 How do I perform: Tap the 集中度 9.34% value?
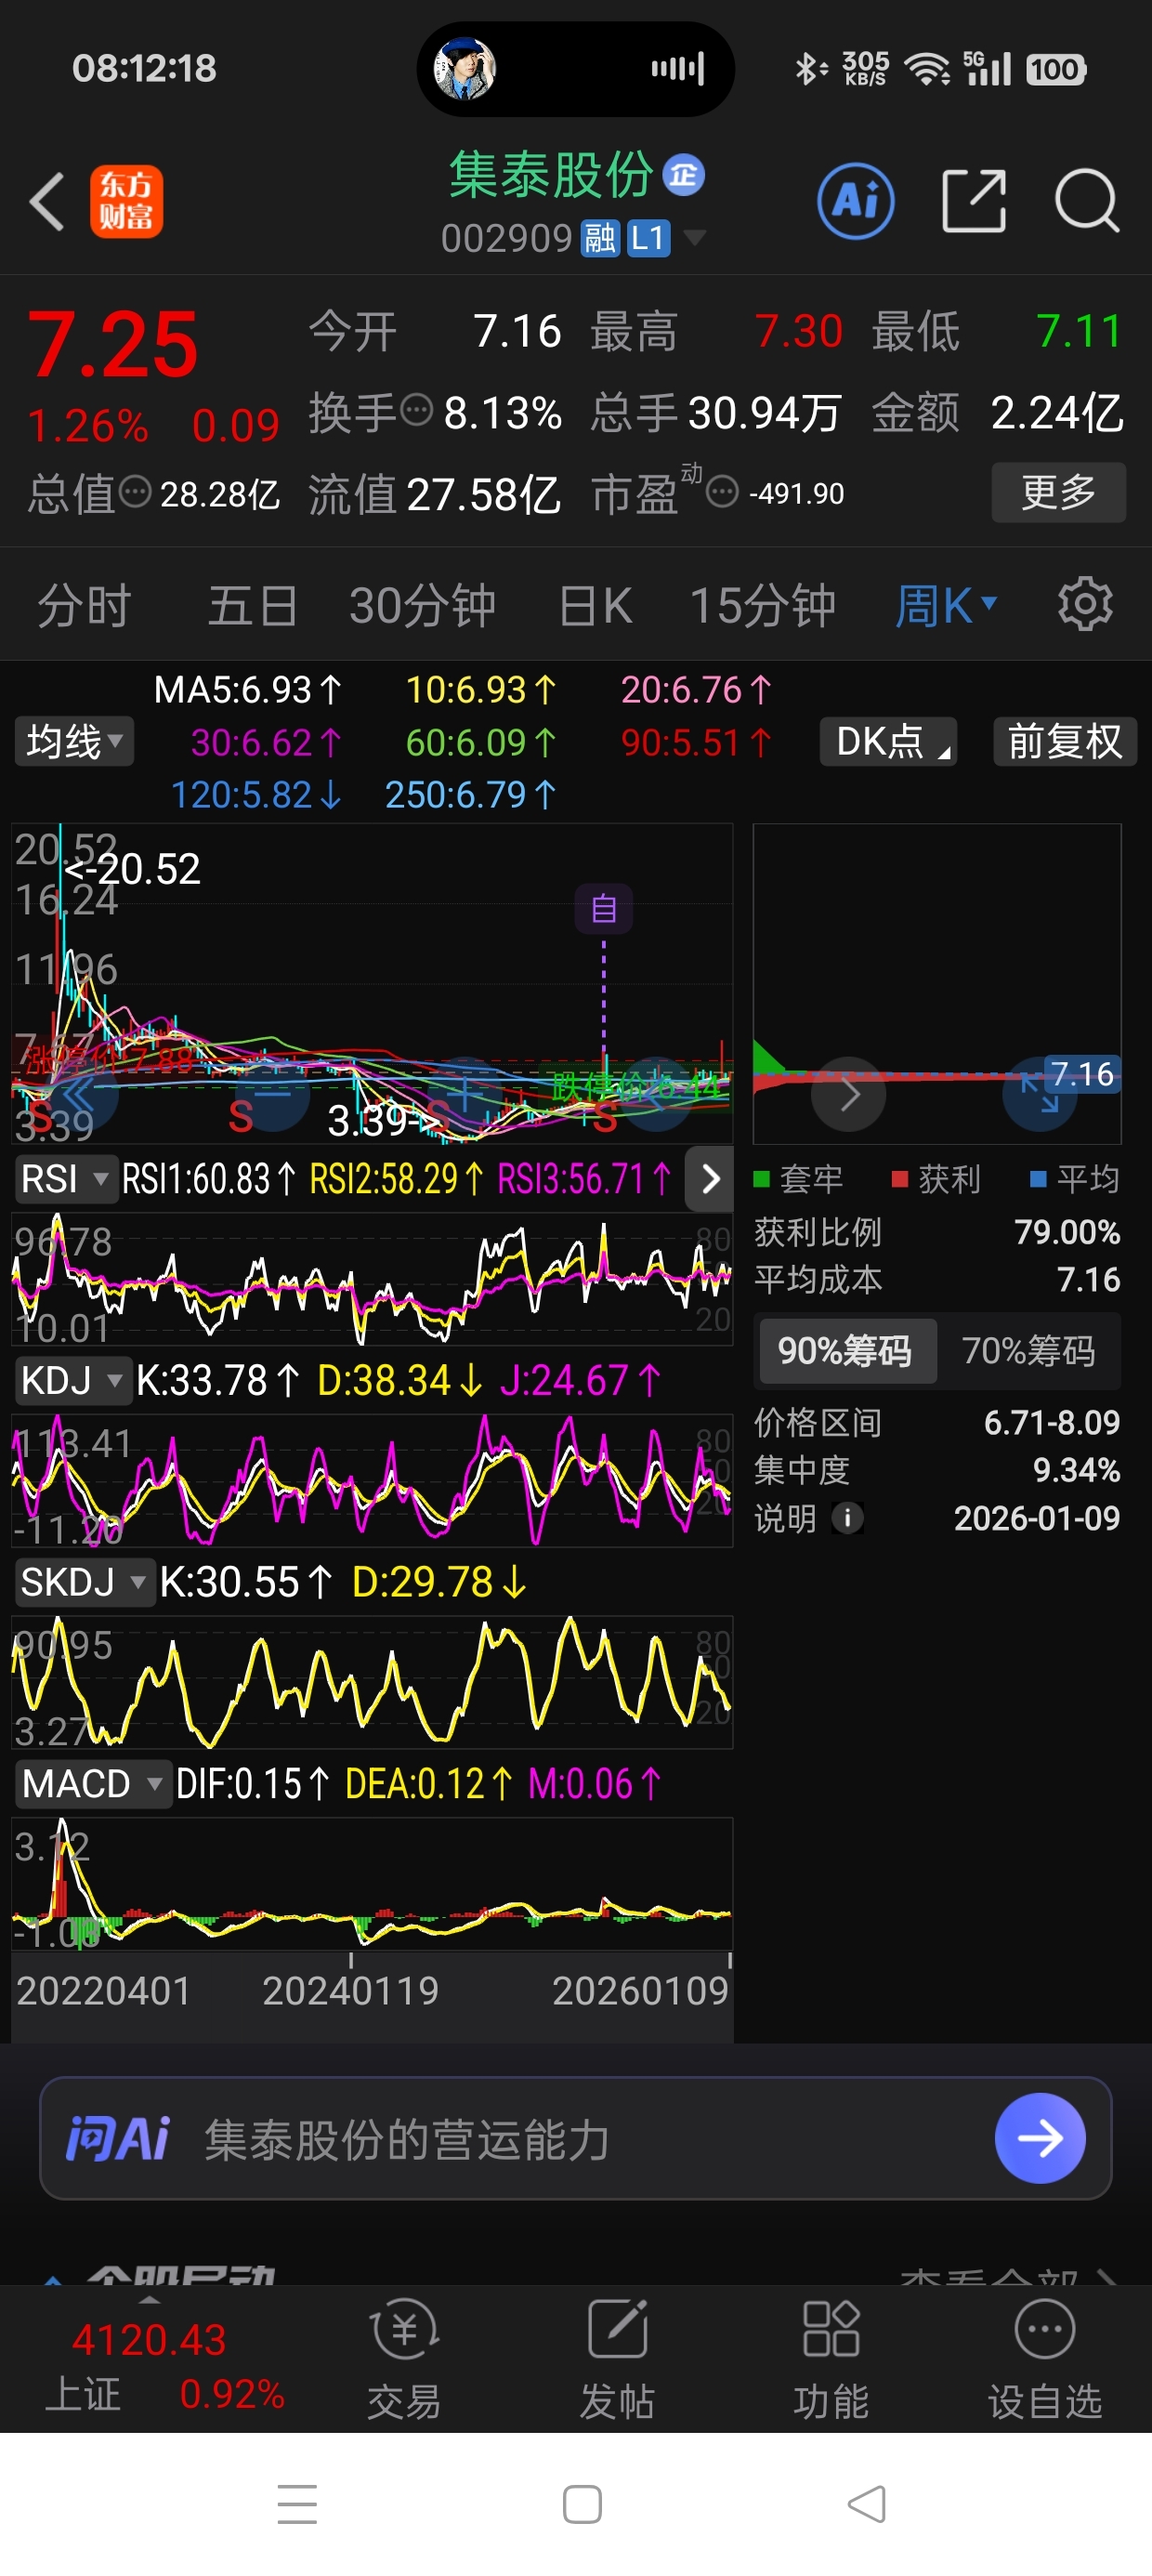coord(1076,1470)
